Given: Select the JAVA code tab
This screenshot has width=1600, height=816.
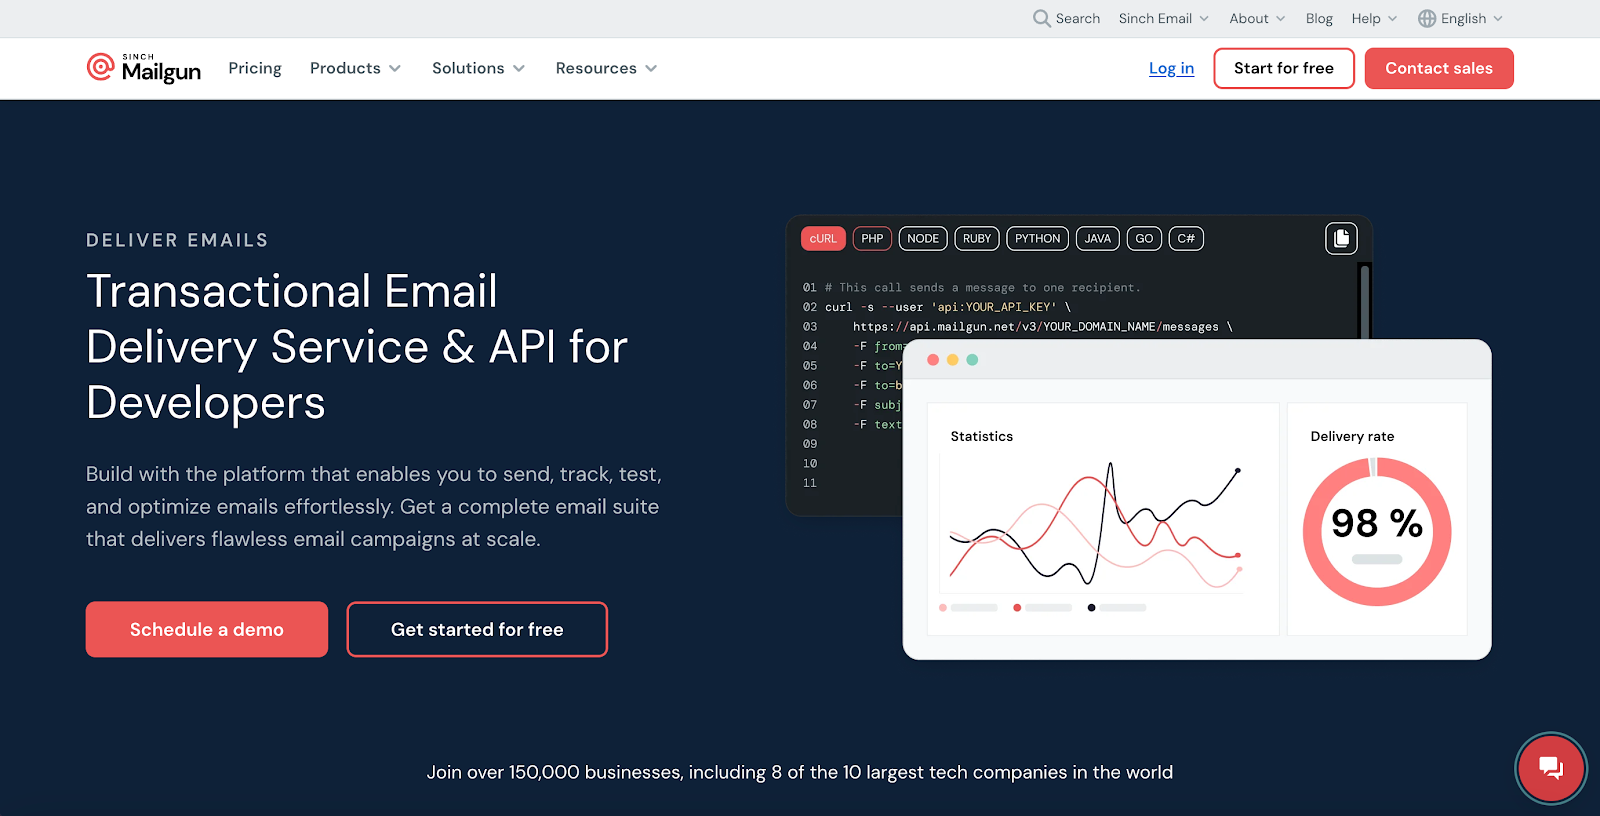Looking at the screenshot, I should pos(1098,238).
